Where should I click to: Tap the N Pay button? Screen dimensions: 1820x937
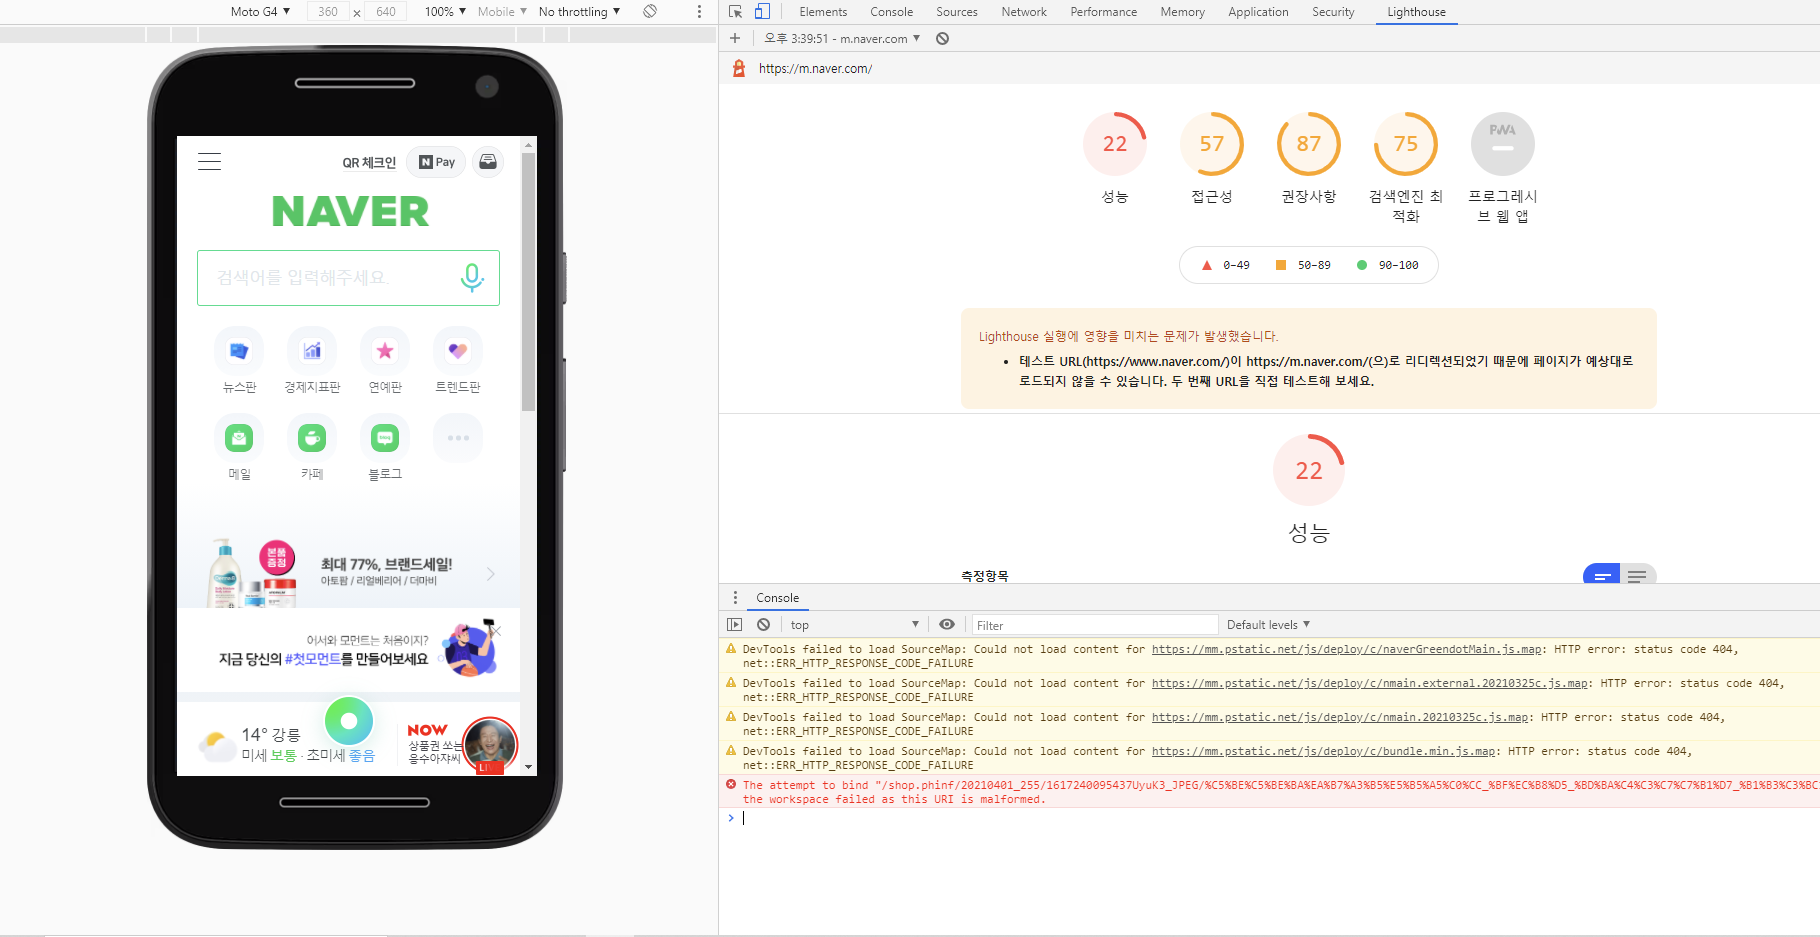[437, 162]
